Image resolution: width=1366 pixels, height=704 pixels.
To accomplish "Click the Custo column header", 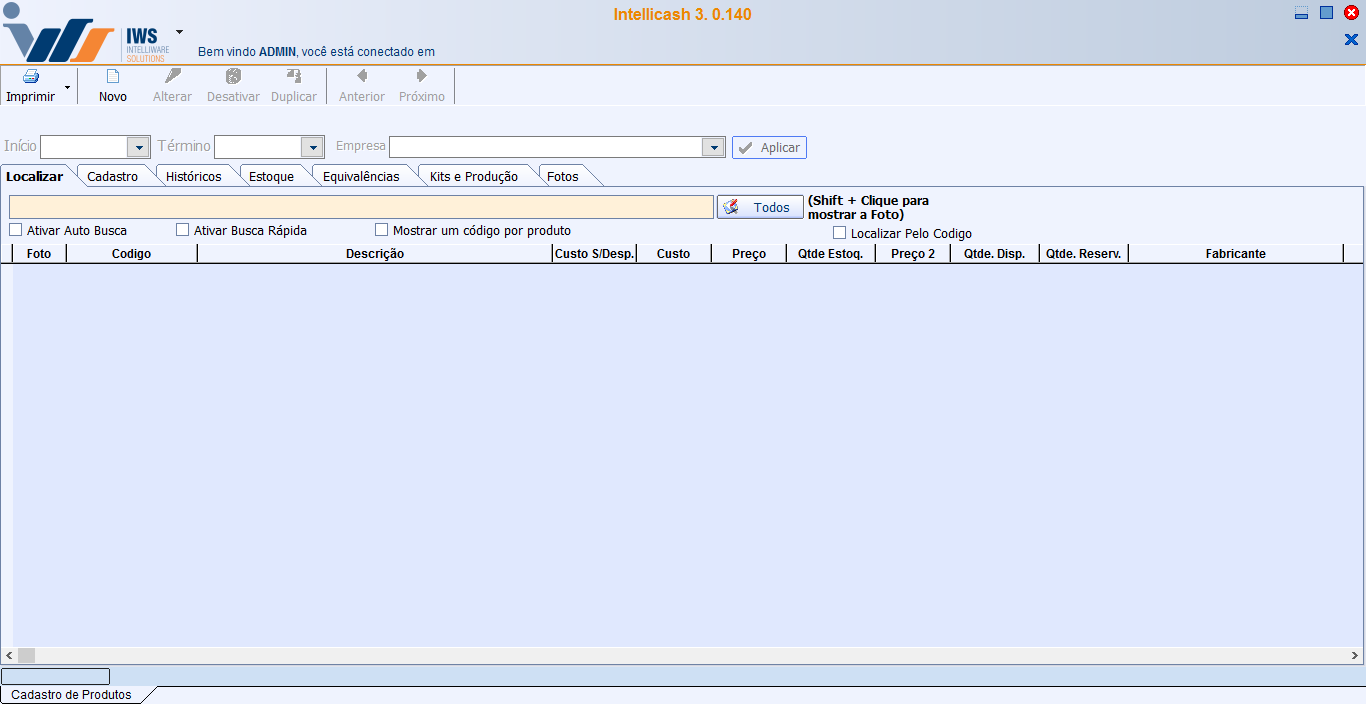I will pos(674,254).
